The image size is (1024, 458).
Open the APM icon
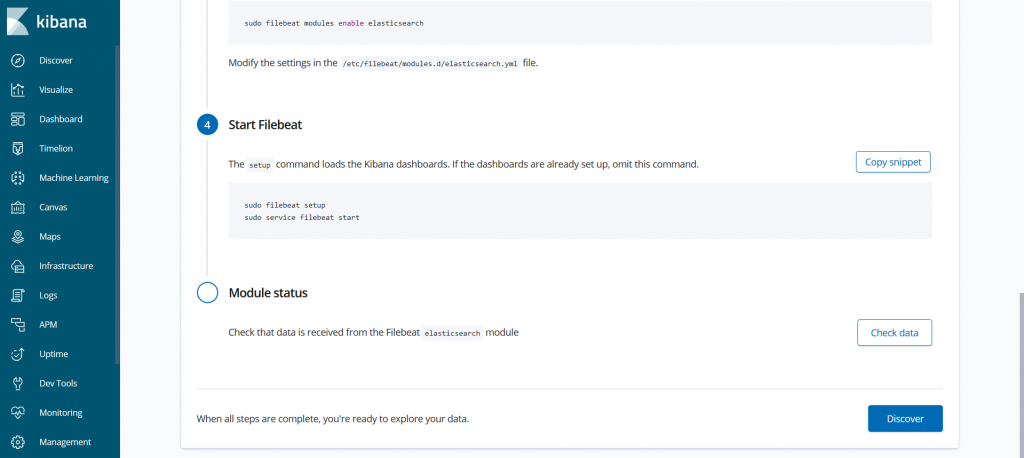coord(18,325)
